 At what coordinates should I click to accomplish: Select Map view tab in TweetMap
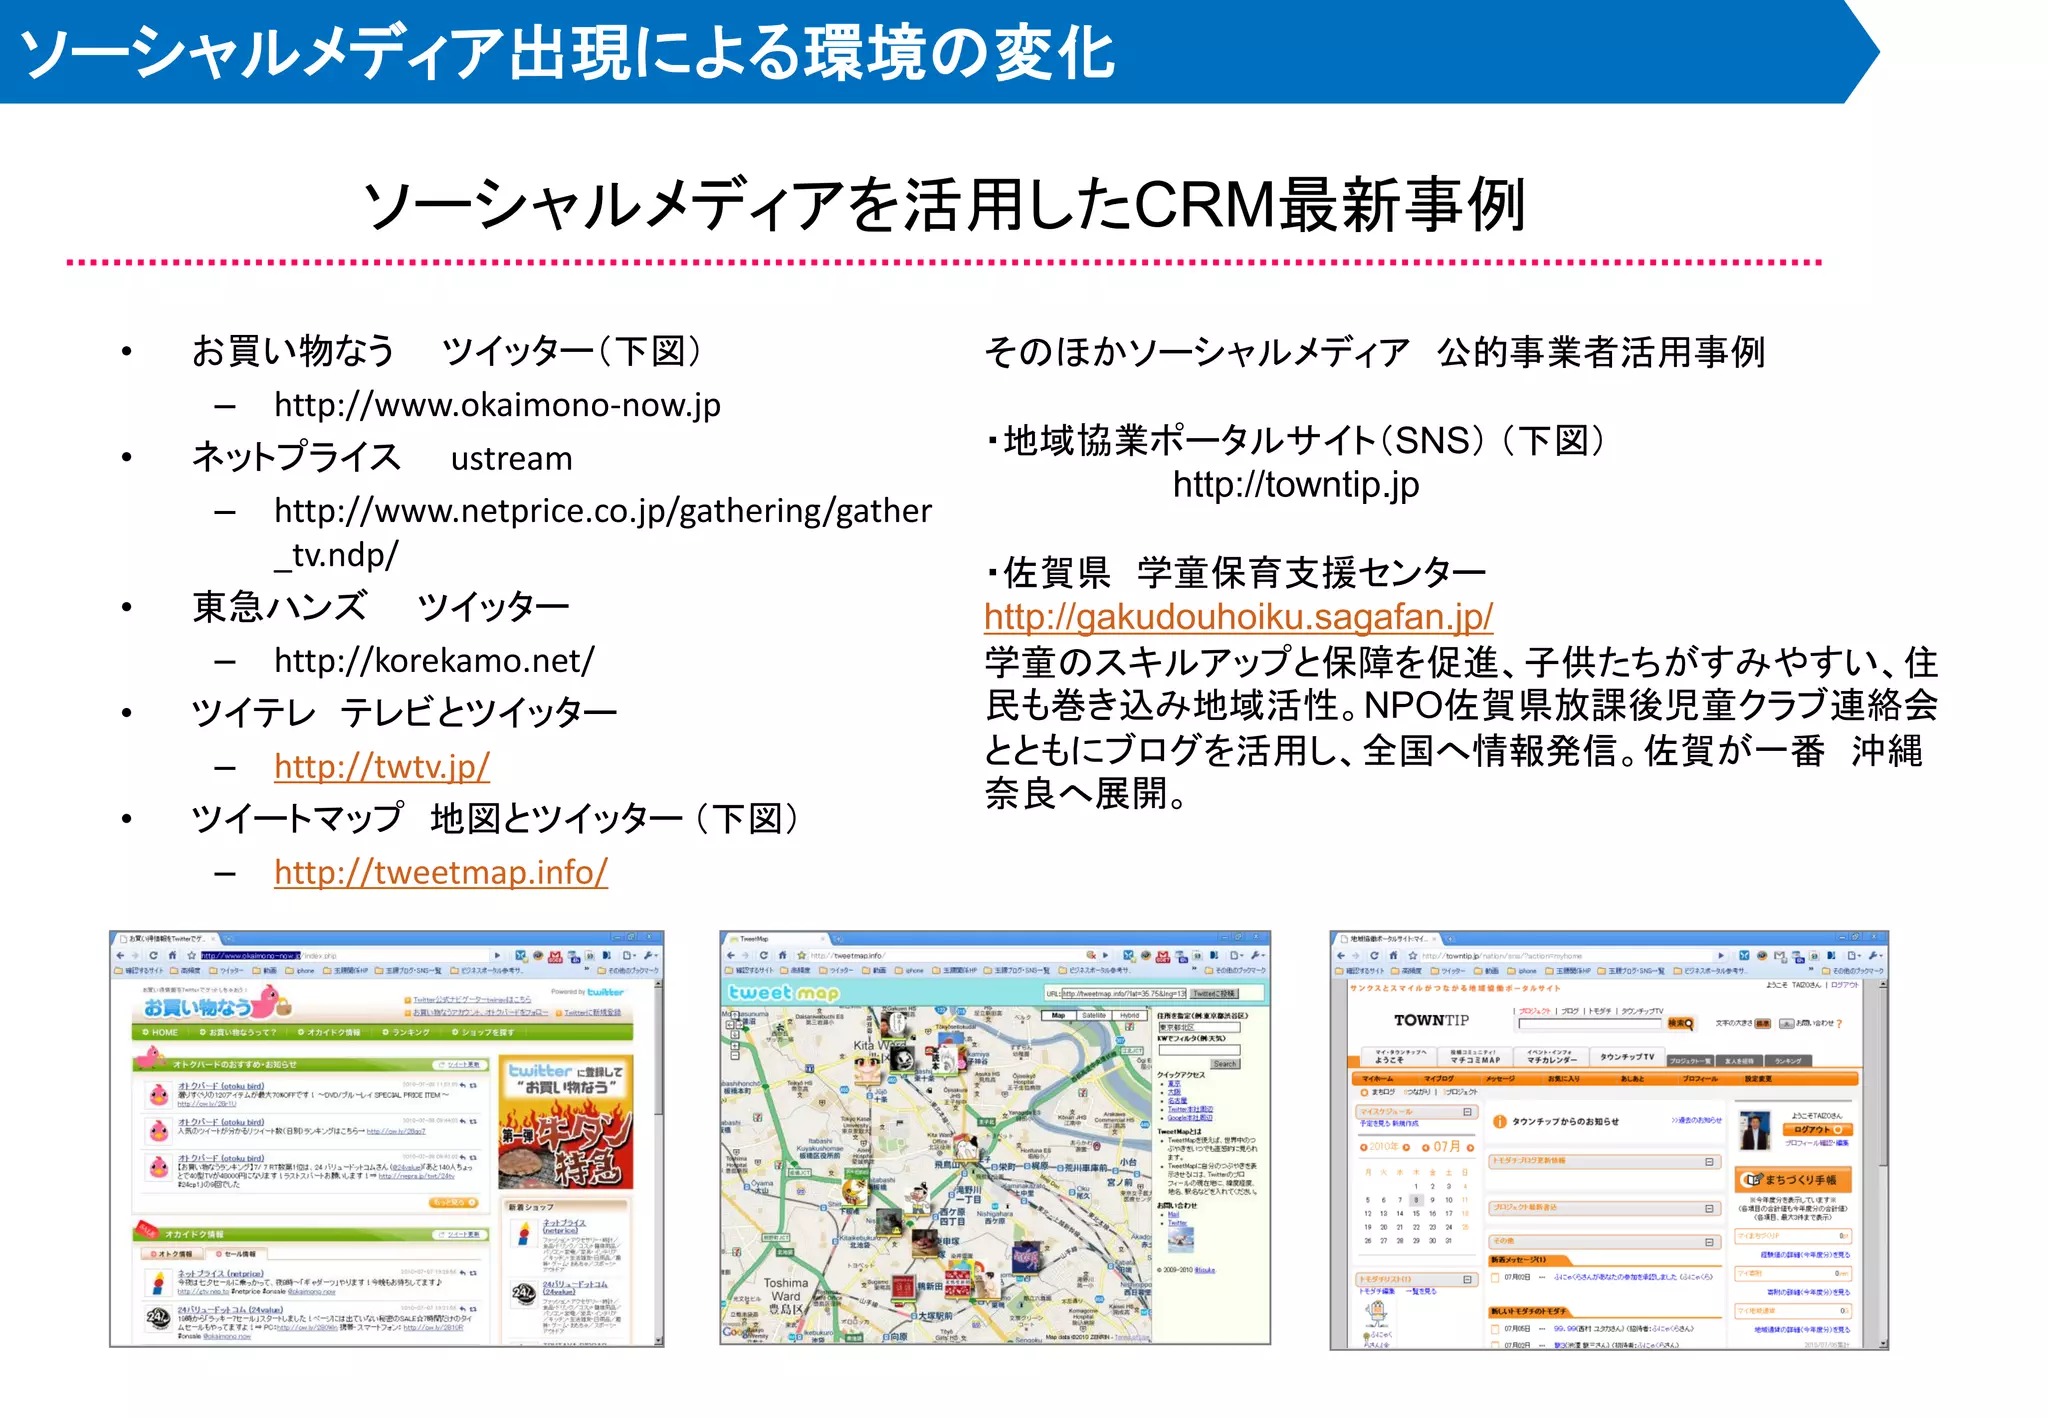pos(1059,1015)
